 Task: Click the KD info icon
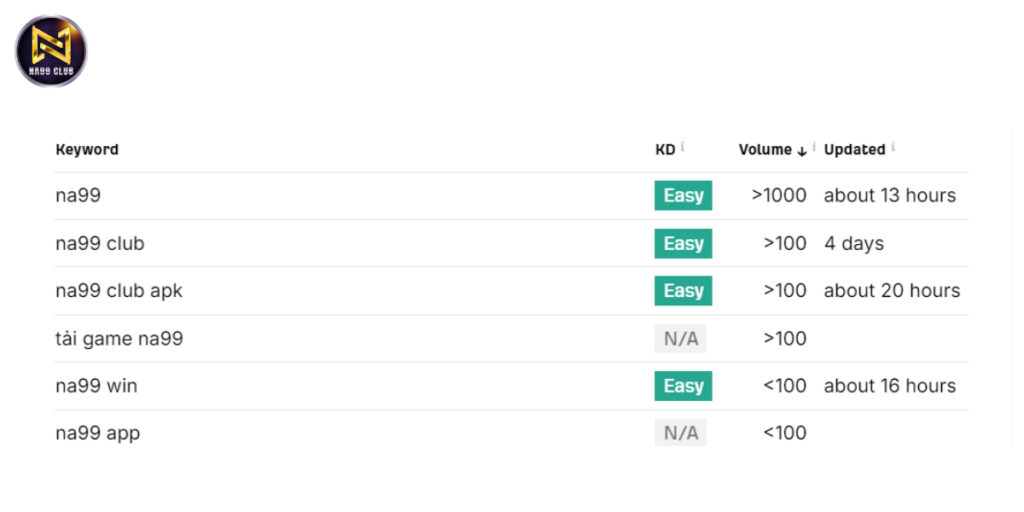pyautogui.click(x=683, y=147)
